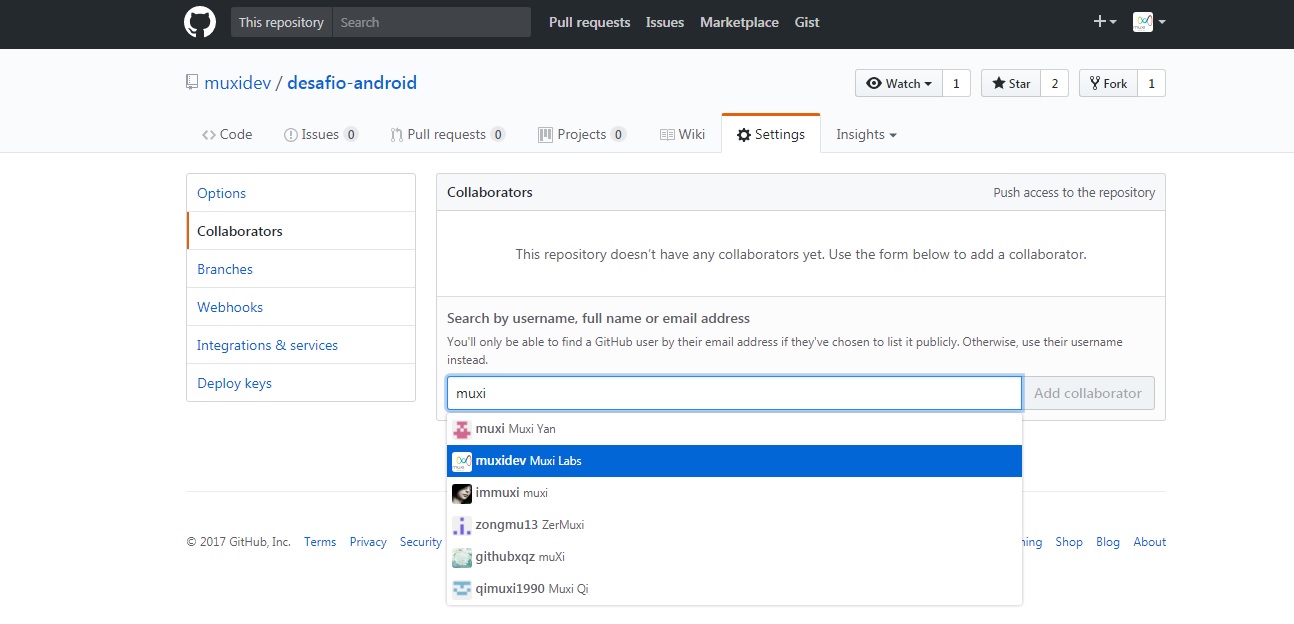Click the Wiki book icon
Viewport: 1294px width, 624px height.
pyautogui.click(x=667, y=135)
